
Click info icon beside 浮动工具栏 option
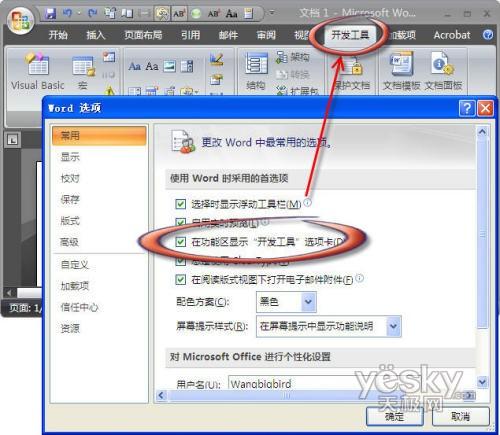[x=308, y=202]
